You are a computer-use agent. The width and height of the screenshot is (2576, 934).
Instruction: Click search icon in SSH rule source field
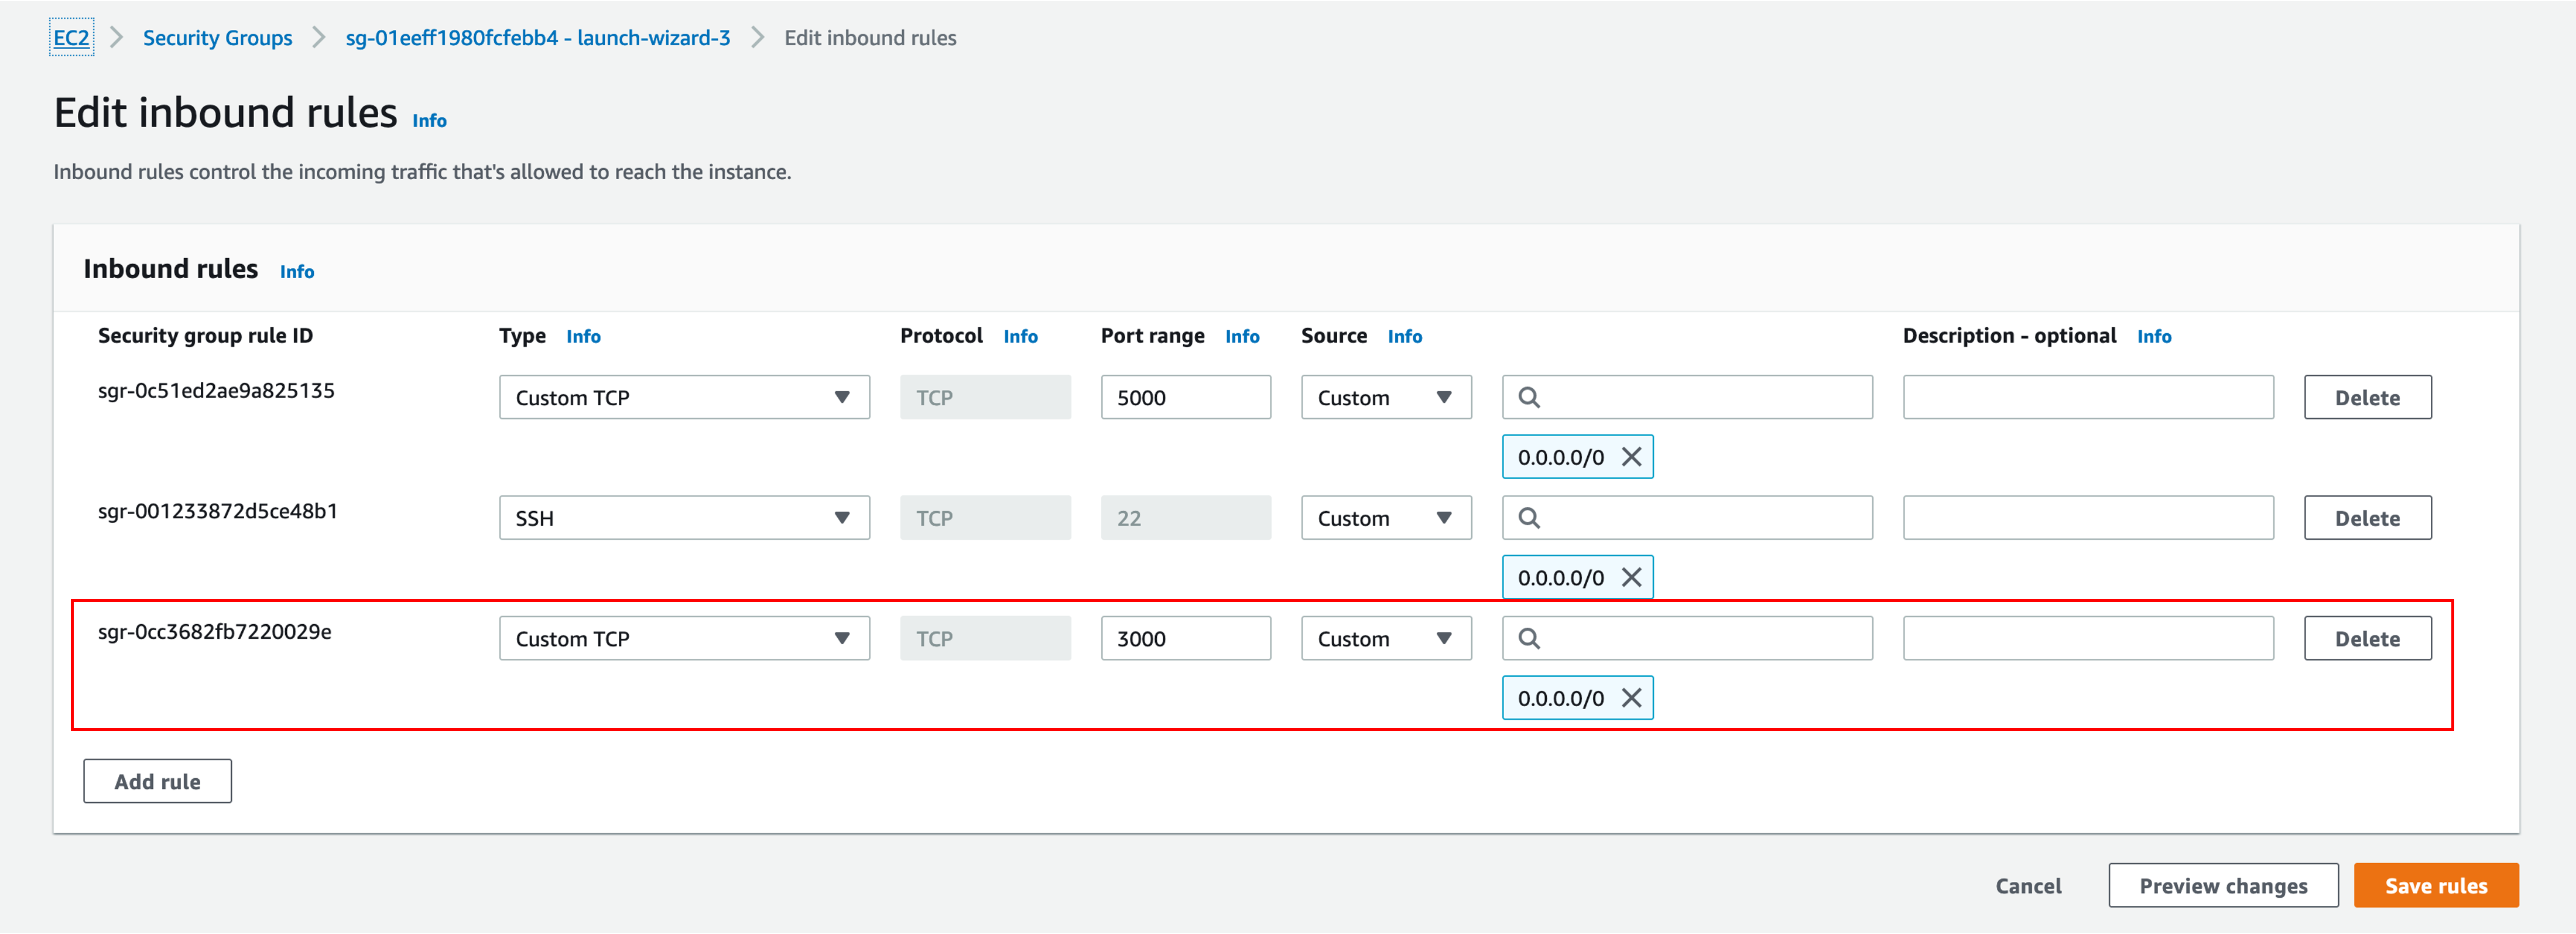1529,518
